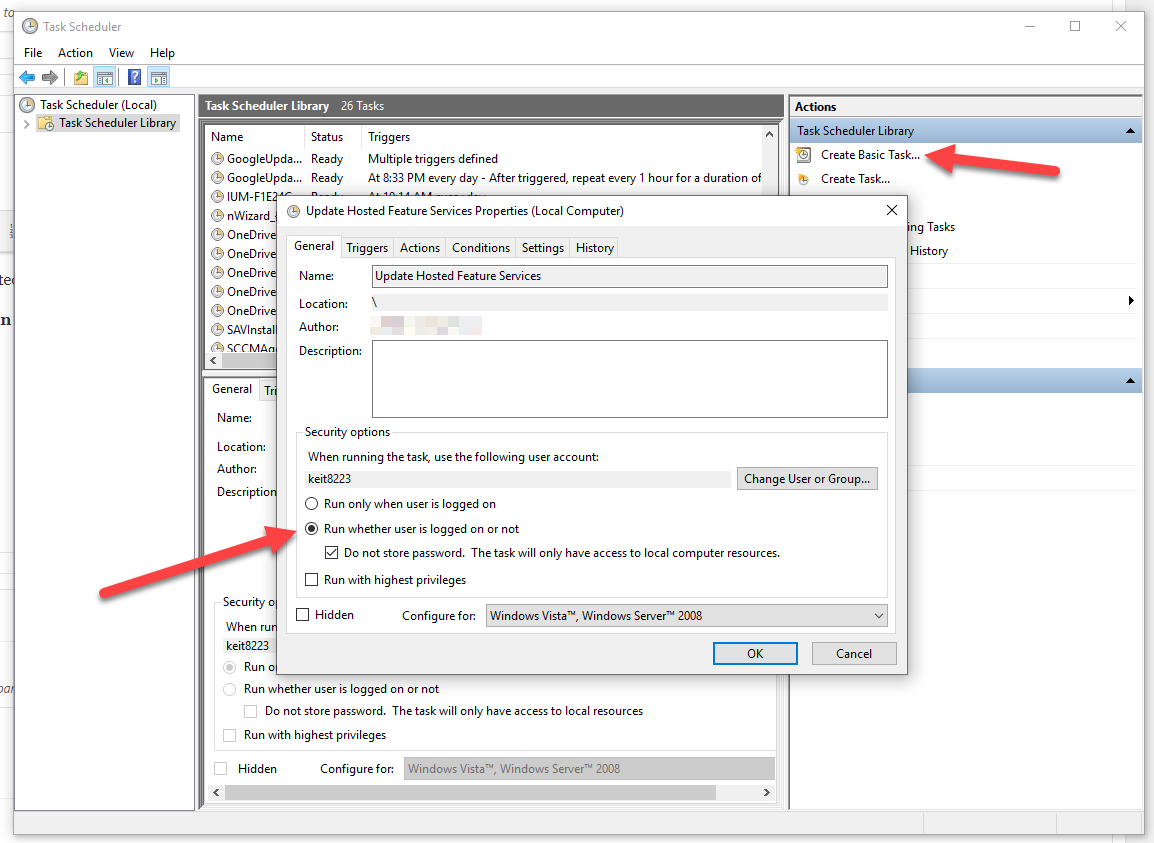Click the Create Basic Task icon
The height and width of the screenshot is (843, 1154).
pos(802,154)
